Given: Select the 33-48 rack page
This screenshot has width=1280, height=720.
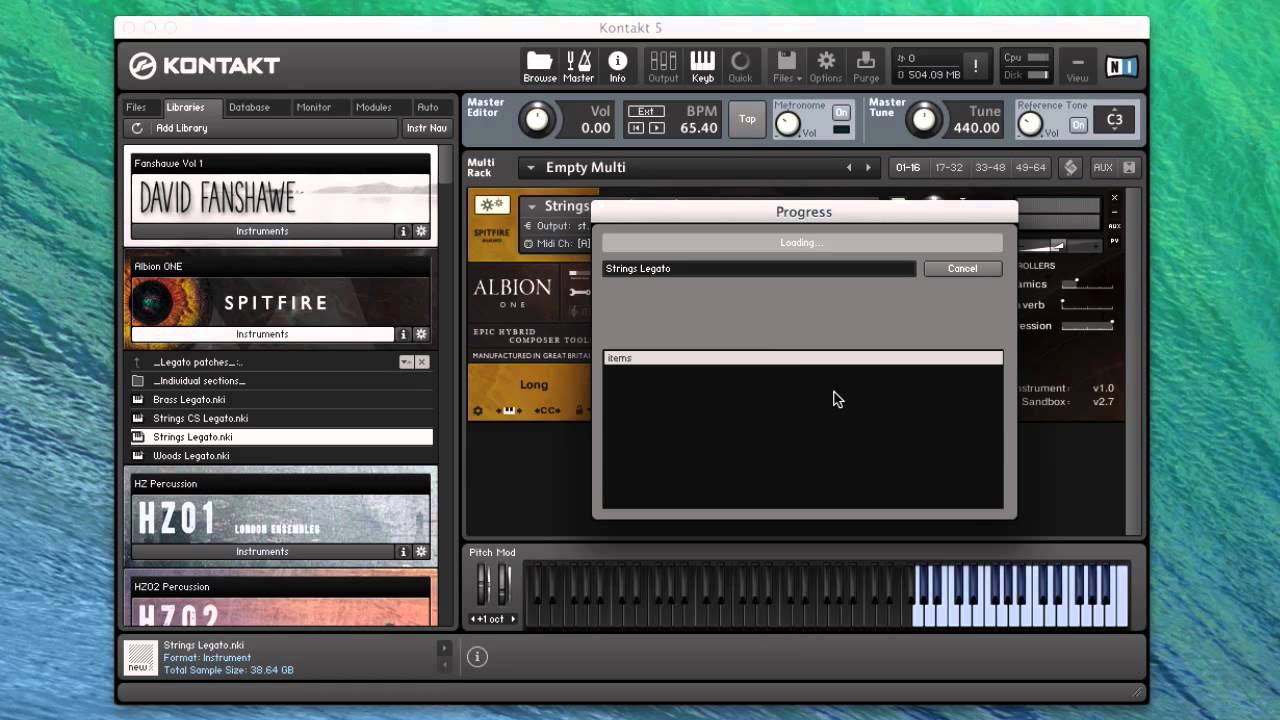Looking at the screenshot, I should tap(990, 167).
